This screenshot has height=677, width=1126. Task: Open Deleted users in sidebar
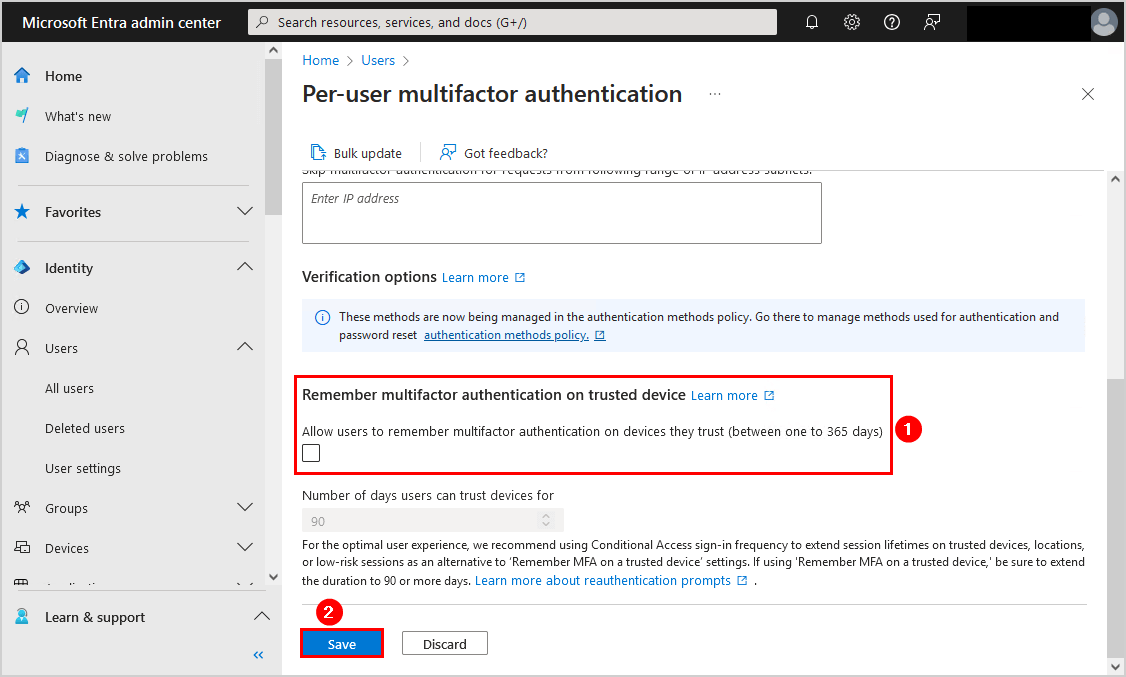pos(85,429)
